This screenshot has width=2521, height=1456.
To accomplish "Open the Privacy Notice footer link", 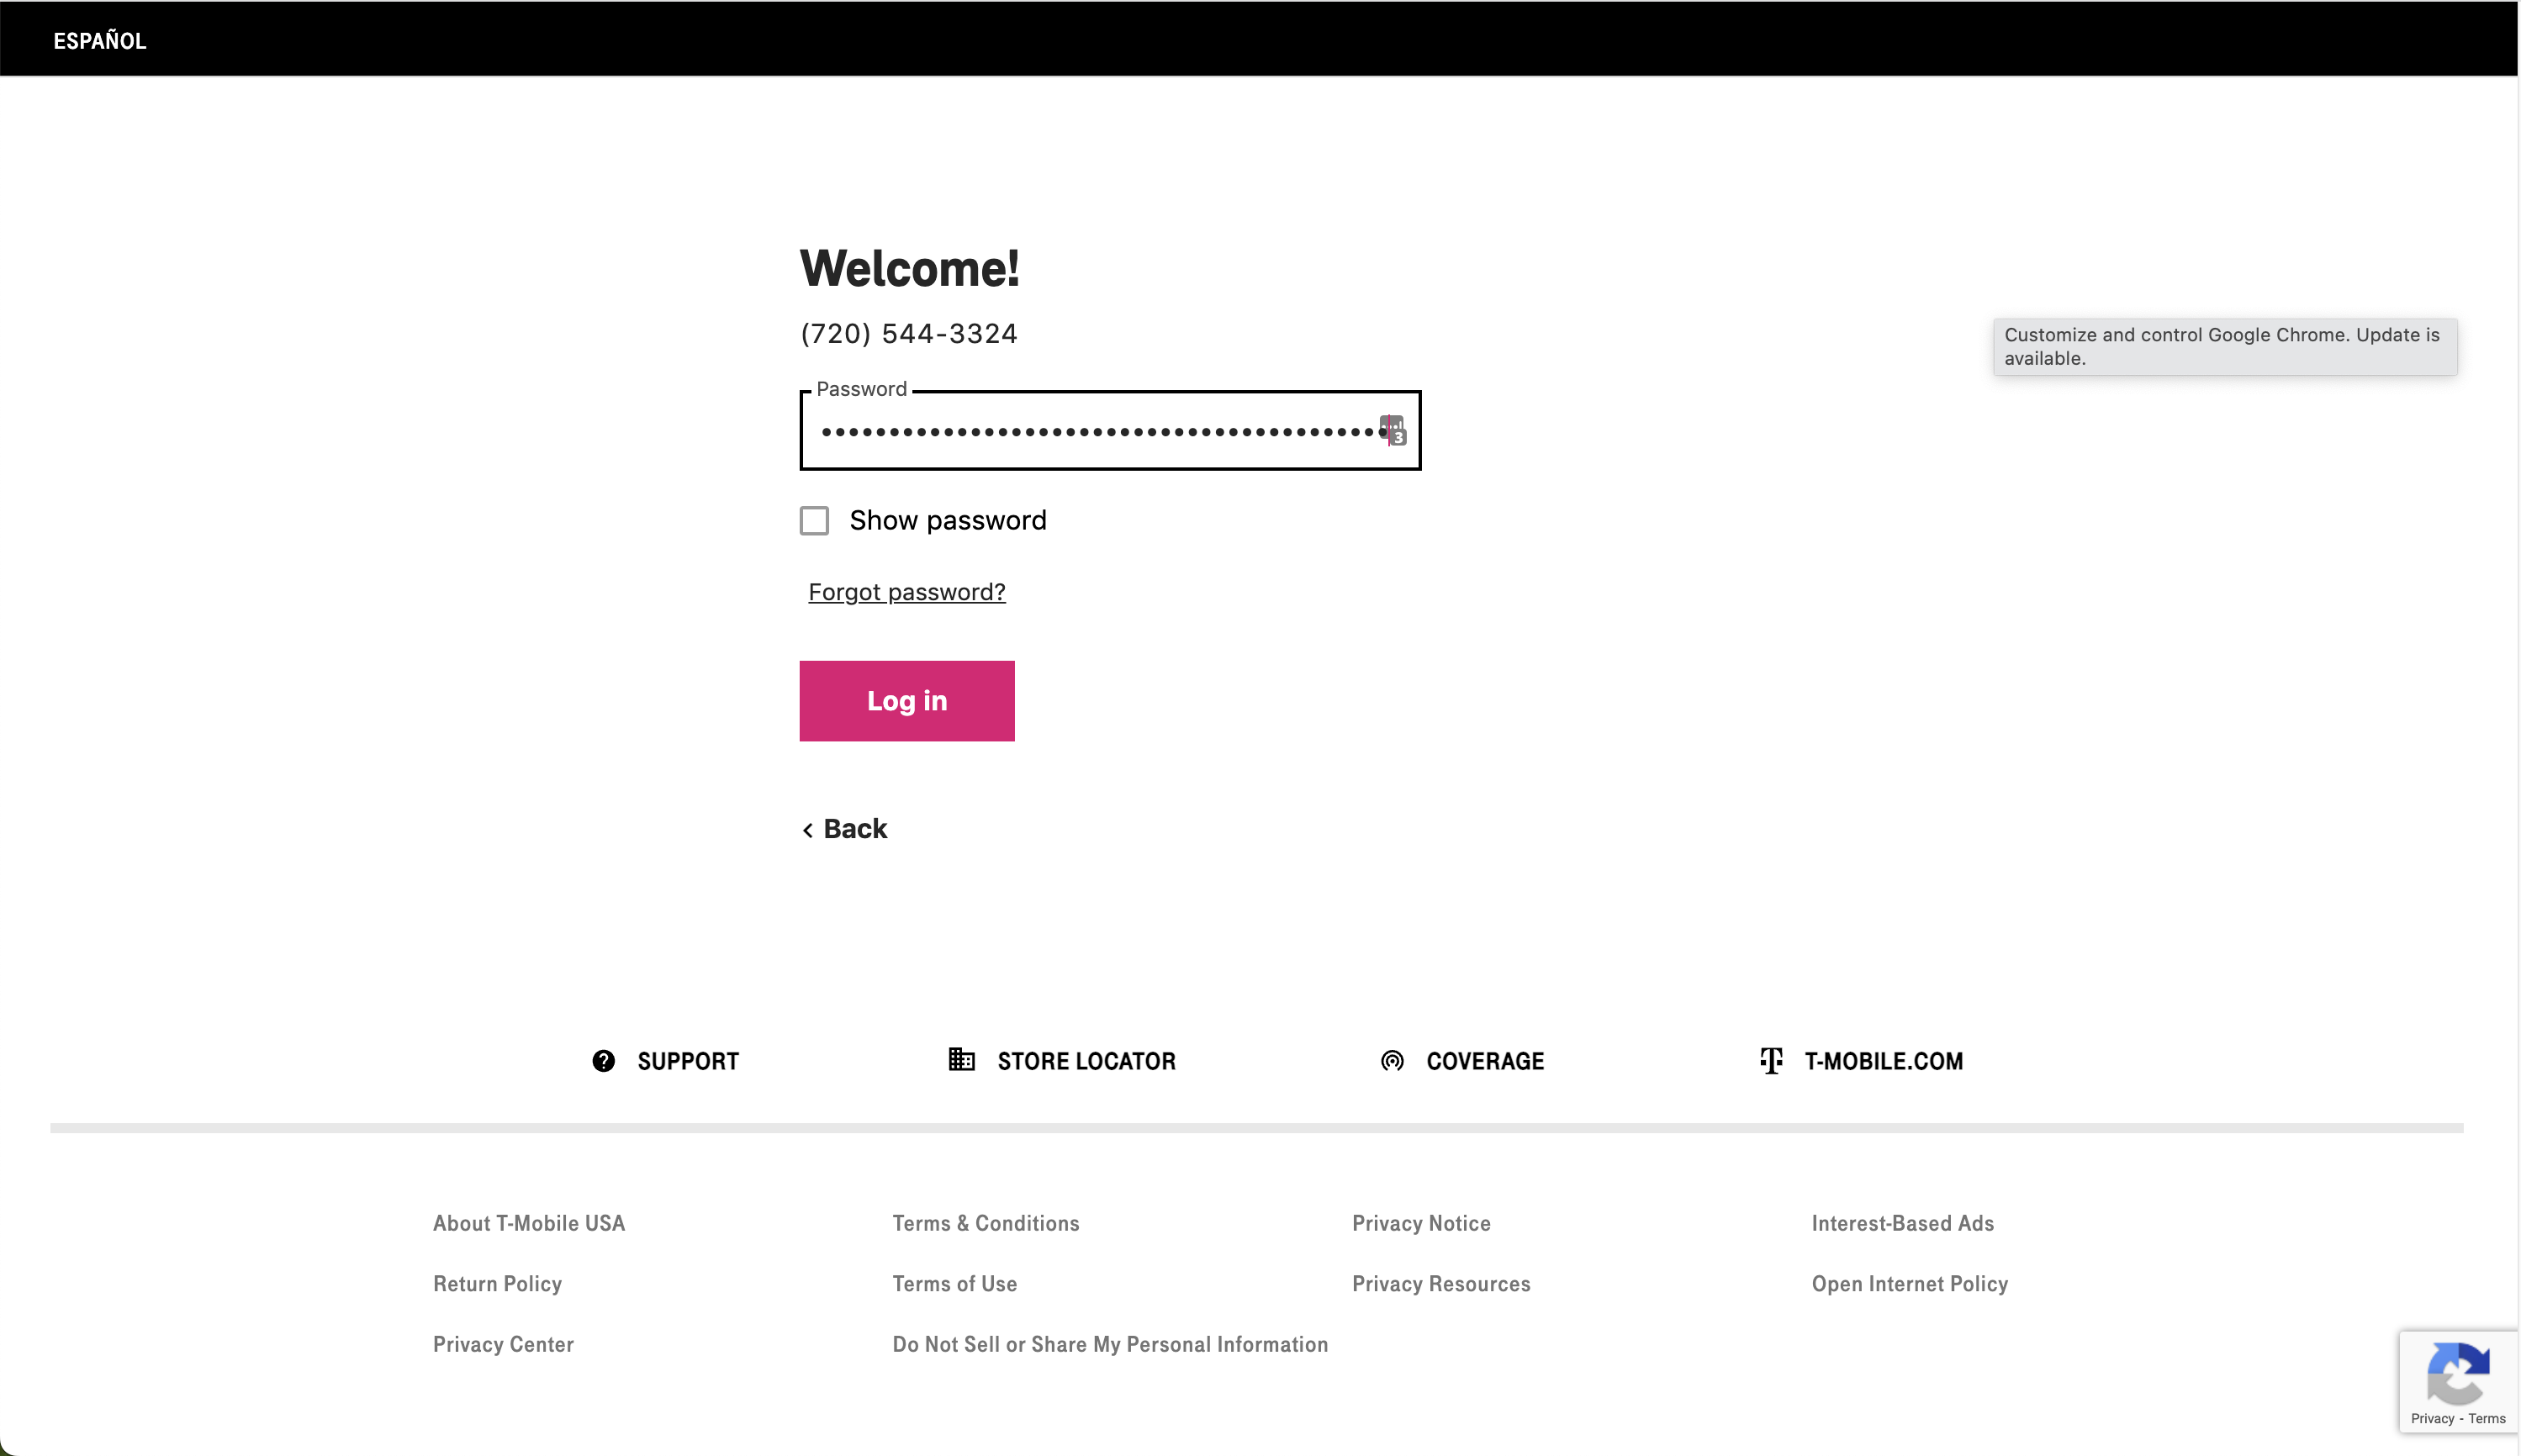I will [x=1420, y=1223].
